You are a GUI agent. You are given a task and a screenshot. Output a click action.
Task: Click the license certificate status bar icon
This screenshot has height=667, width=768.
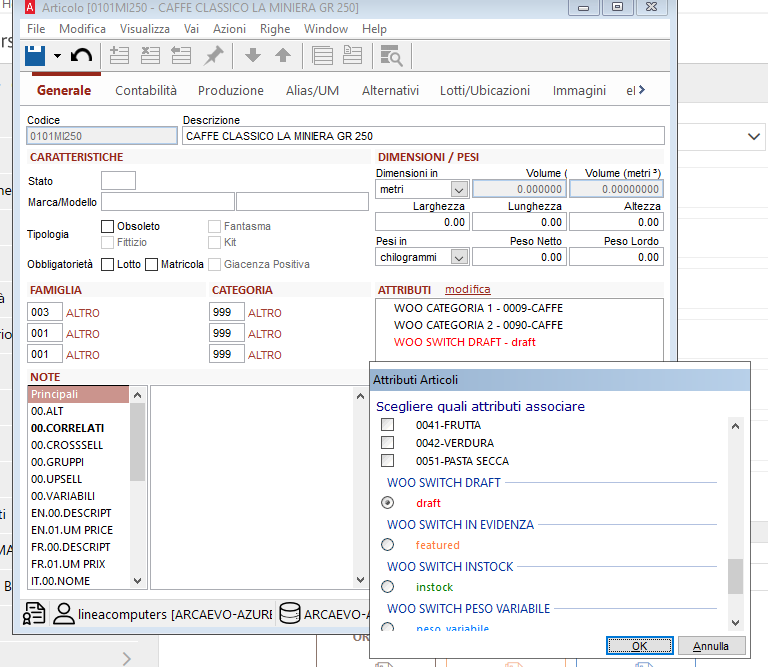pos(34,613)
